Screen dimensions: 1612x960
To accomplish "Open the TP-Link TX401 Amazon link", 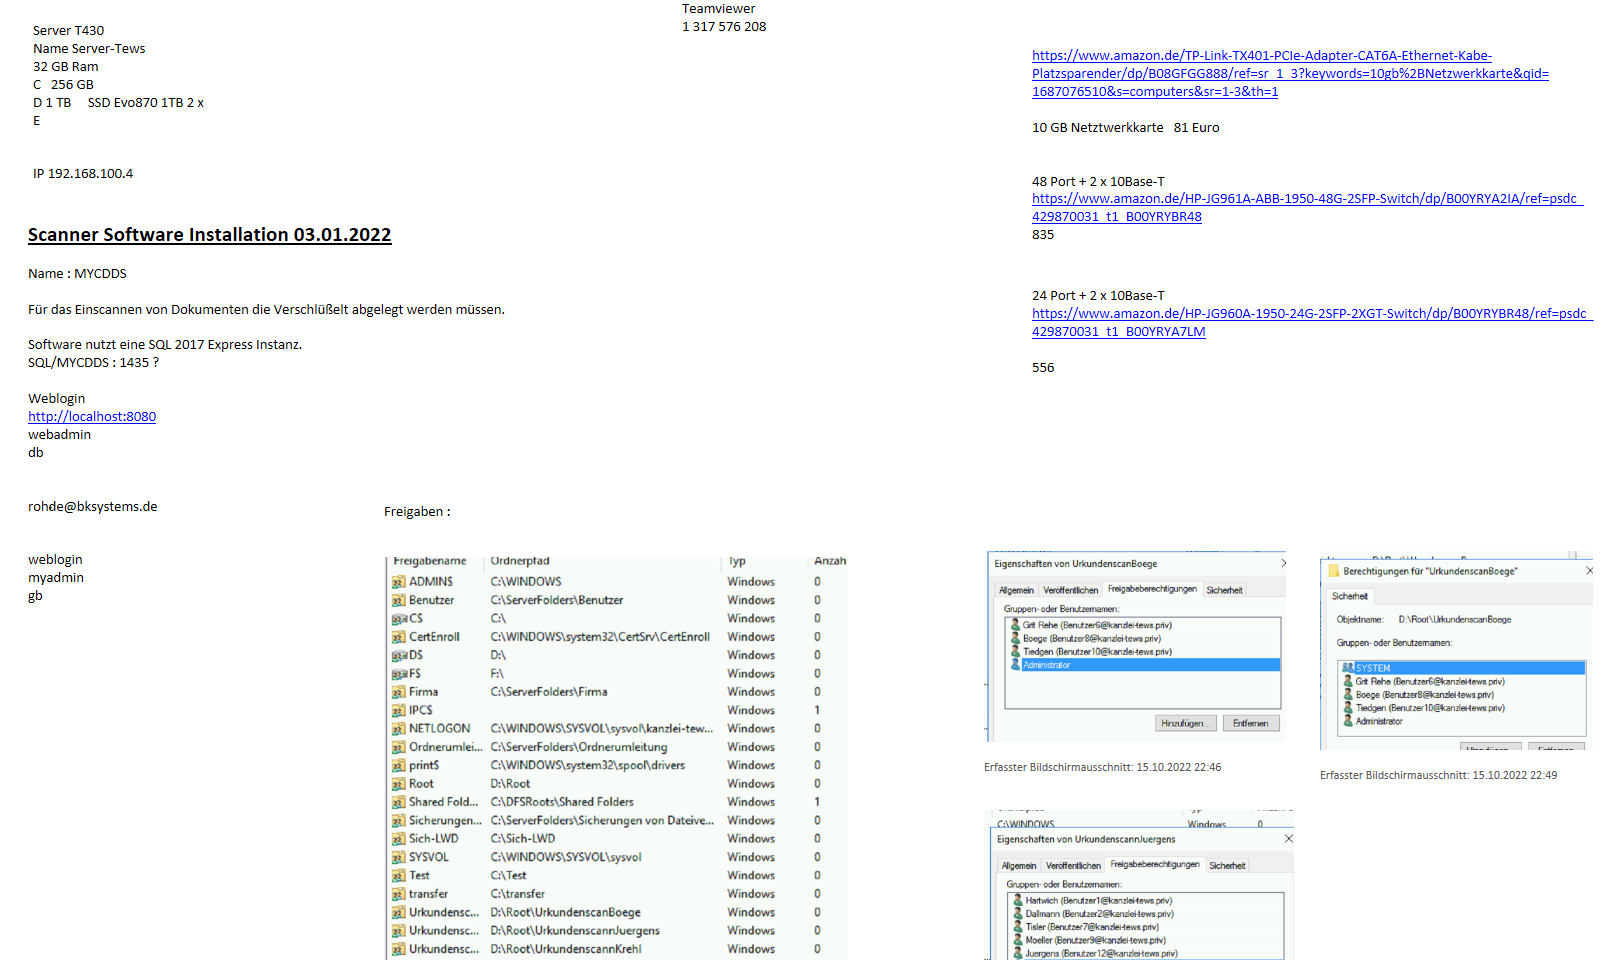I will (x=1289, y=74).
